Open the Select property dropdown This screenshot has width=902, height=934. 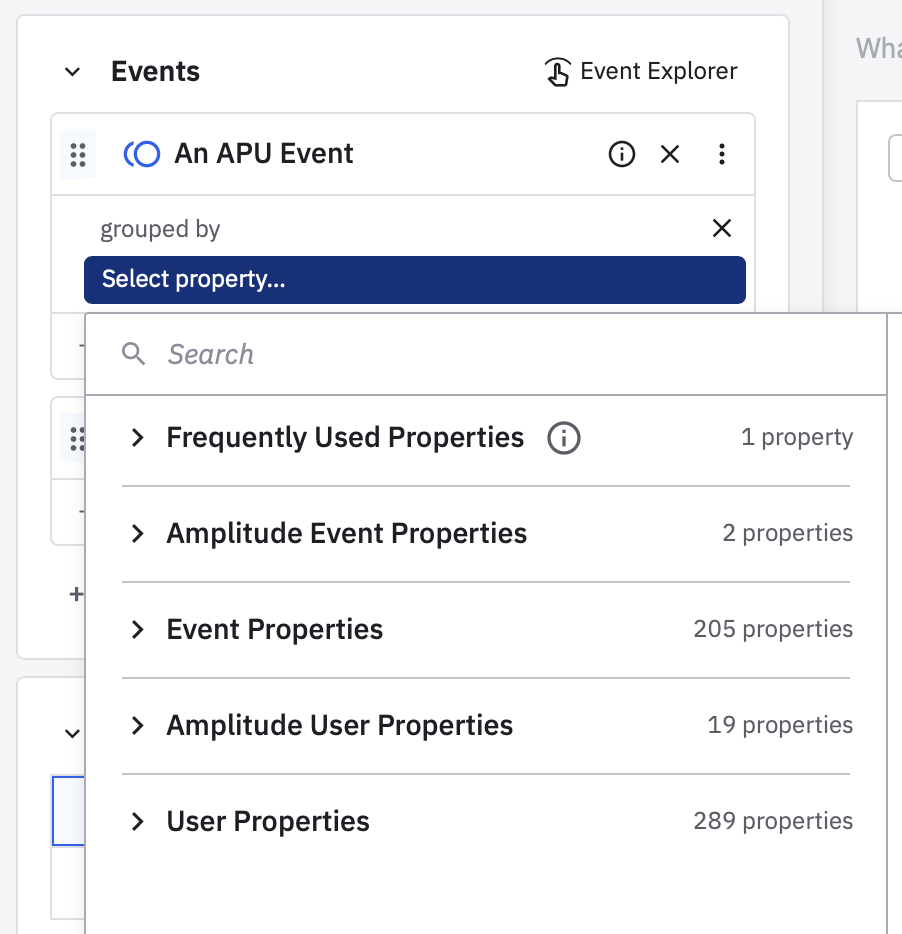tap(414, 280)
